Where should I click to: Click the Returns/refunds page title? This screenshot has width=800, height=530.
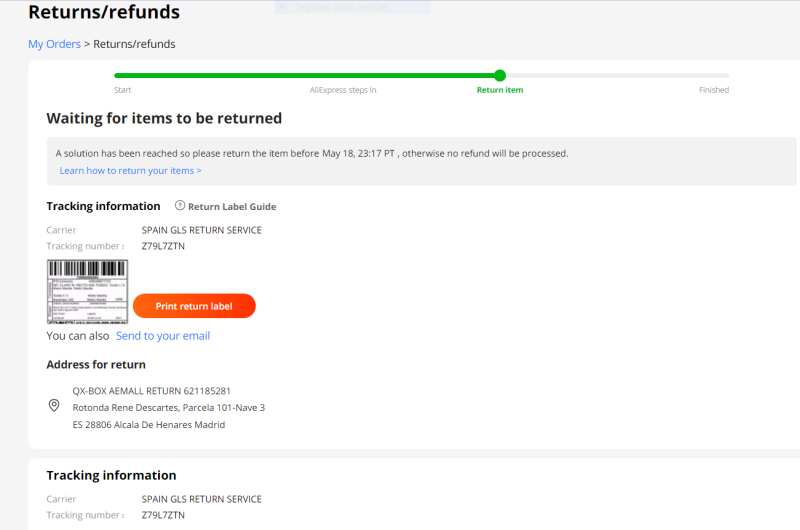[104, 13]
